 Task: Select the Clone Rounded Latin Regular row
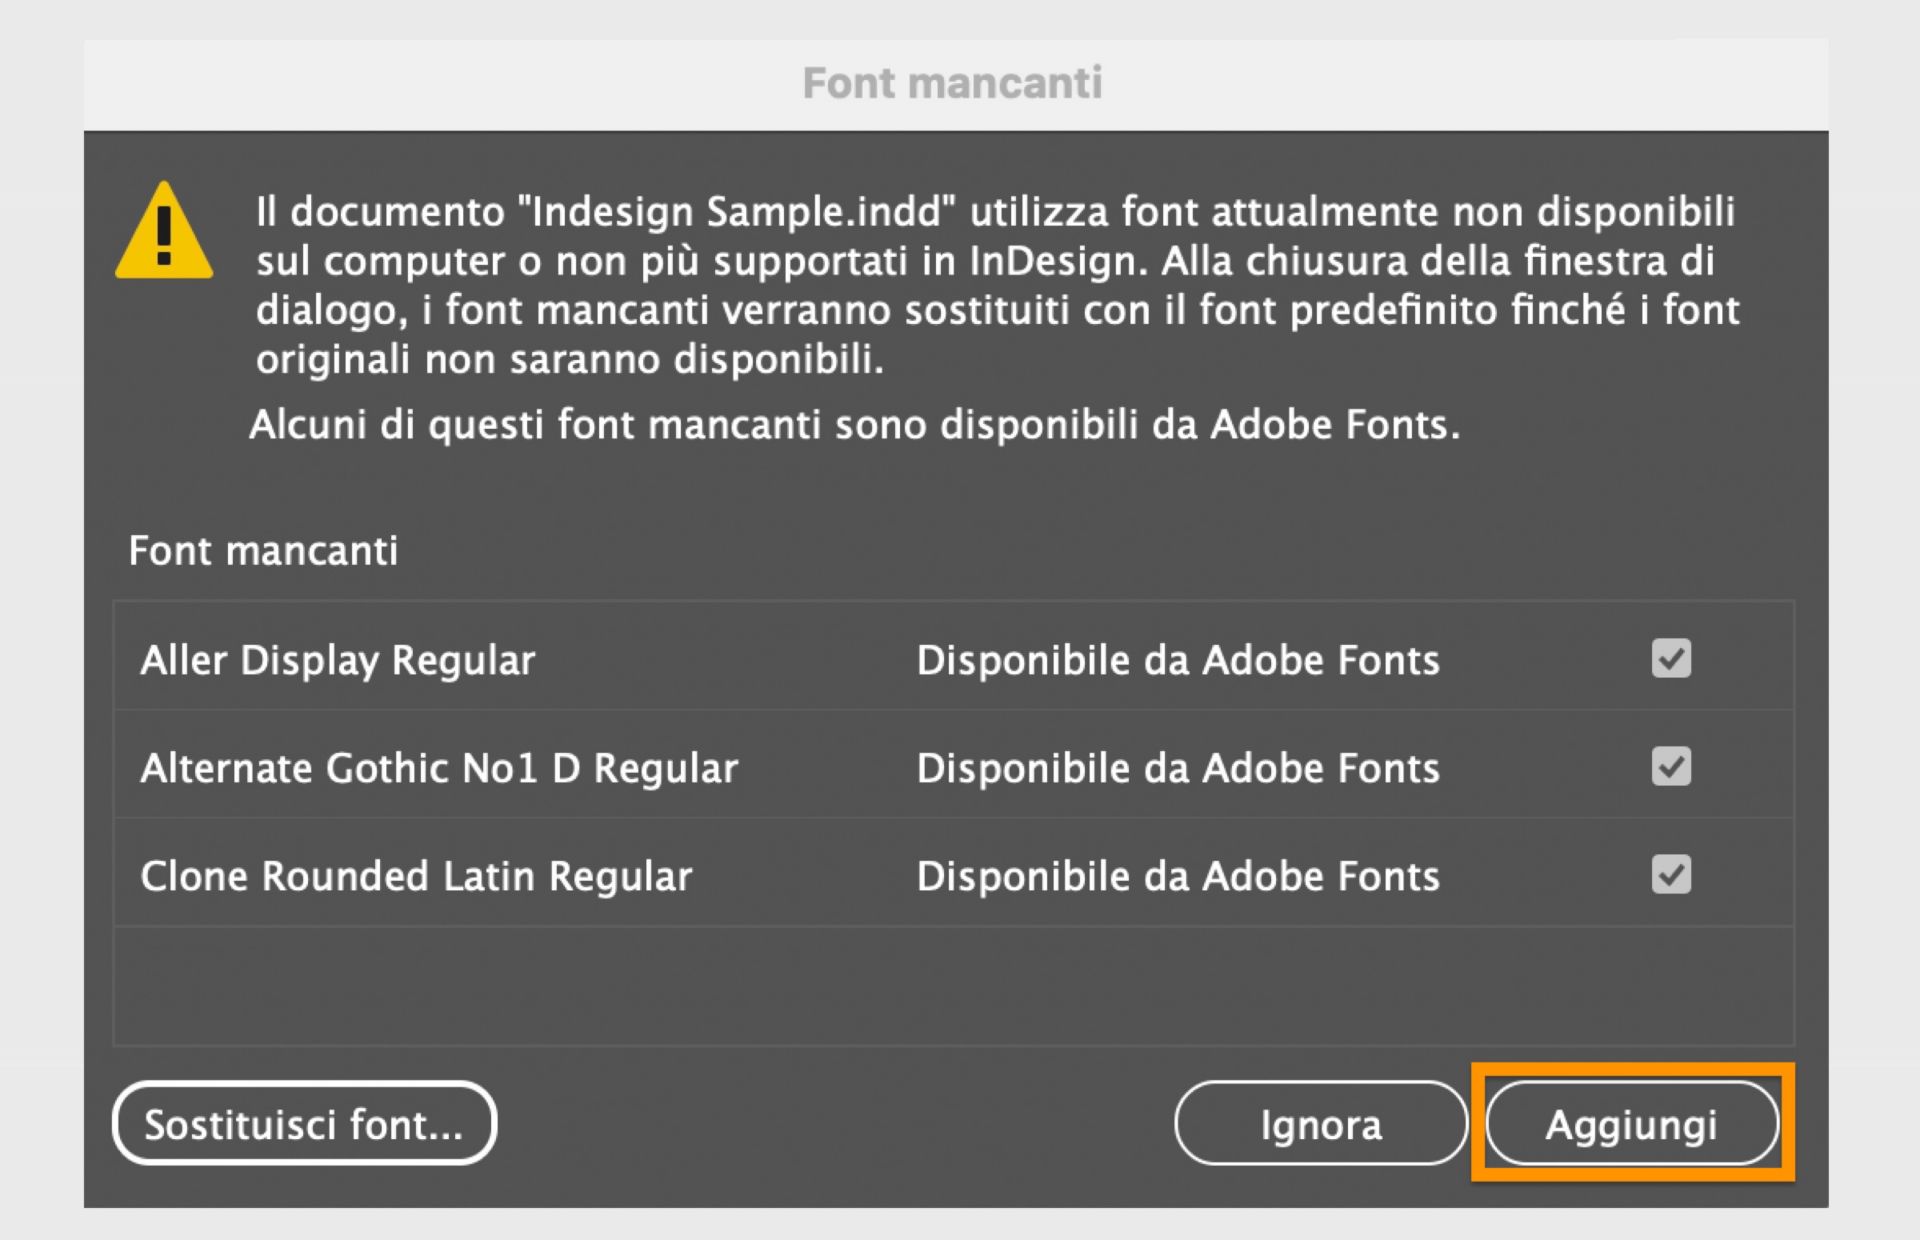[x=415, y=875]
